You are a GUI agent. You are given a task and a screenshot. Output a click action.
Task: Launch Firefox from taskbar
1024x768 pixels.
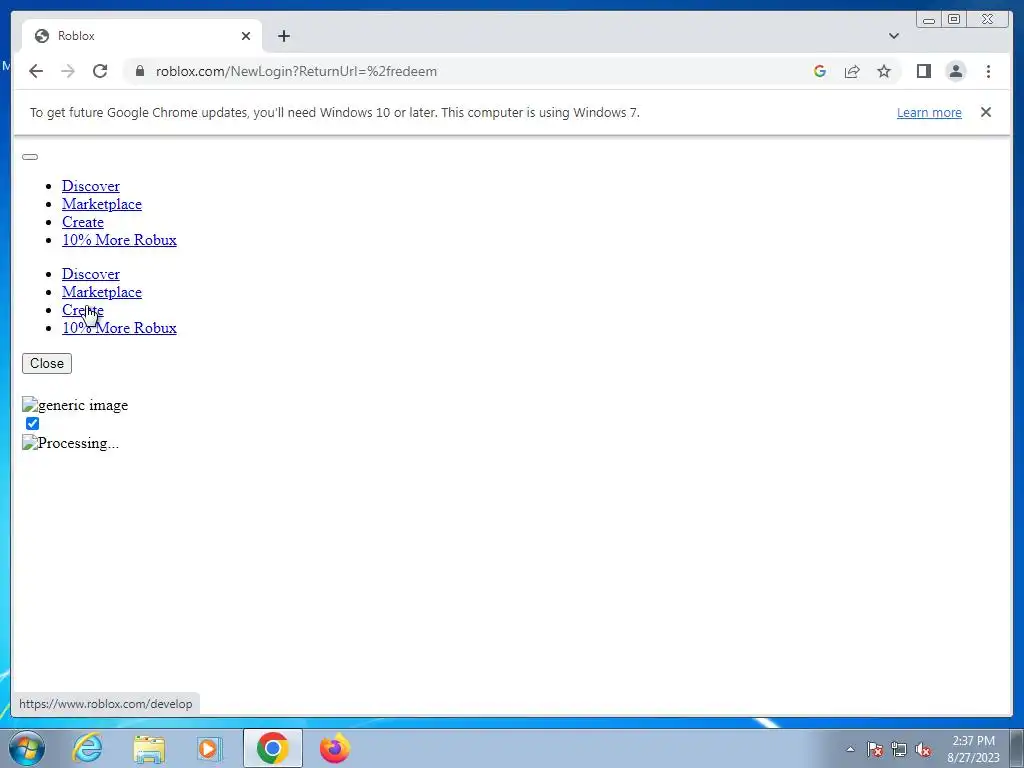[x=334, y=748]
